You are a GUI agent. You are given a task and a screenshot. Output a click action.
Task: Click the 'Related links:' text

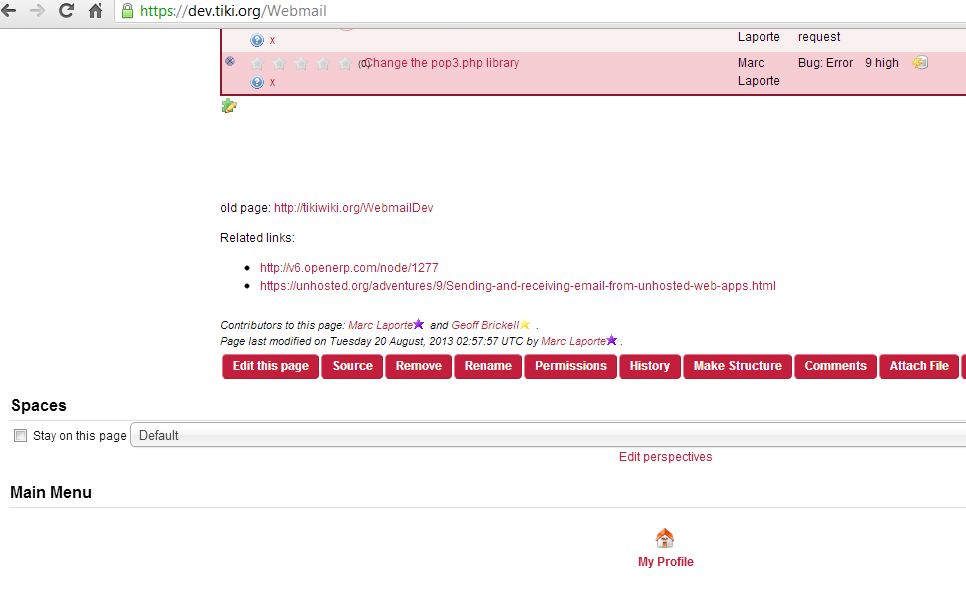[x=258, y=238]
